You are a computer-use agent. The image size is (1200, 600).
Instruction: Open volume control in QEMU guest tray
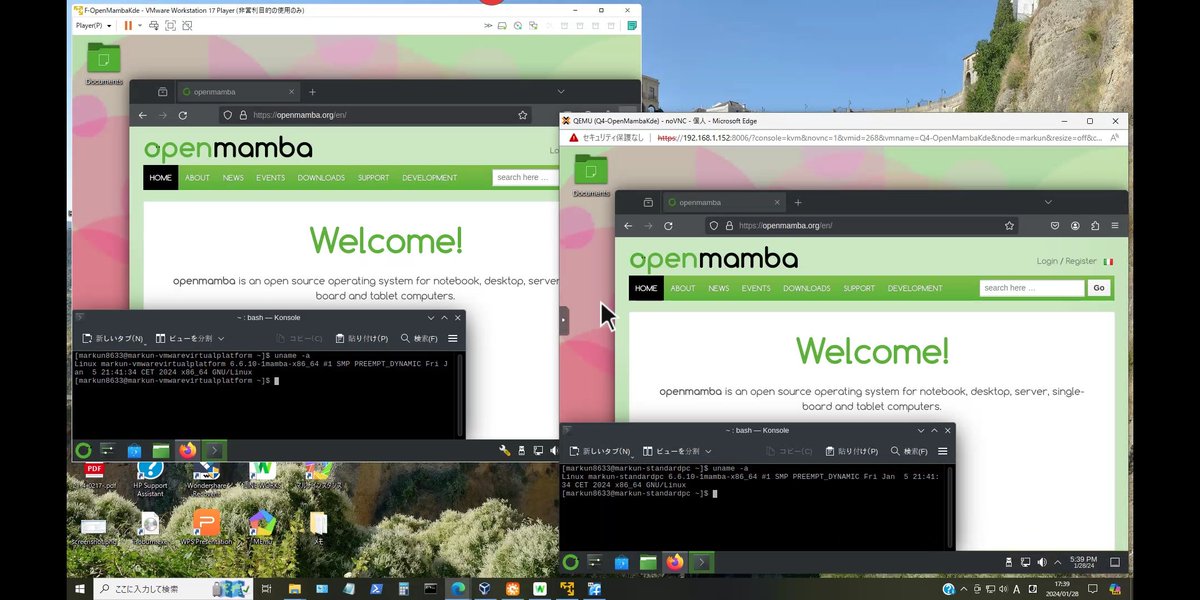coord(1041,562)
